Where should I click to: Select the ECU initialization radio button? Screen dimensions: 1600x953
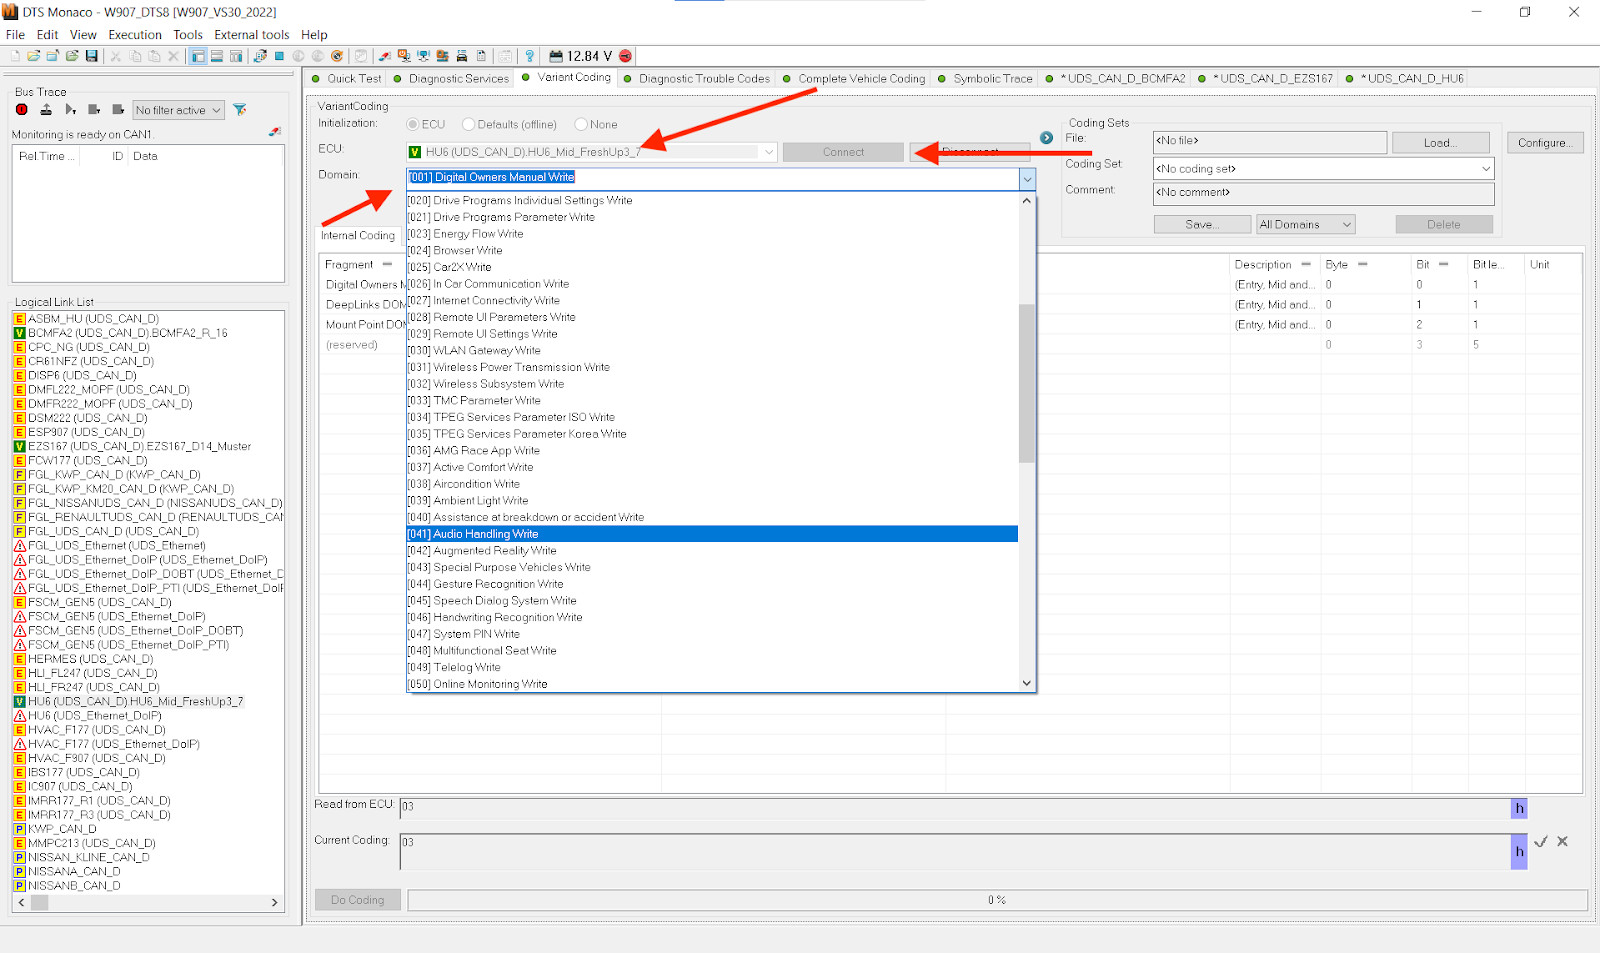pyautogui.click(x=413, y=125)
